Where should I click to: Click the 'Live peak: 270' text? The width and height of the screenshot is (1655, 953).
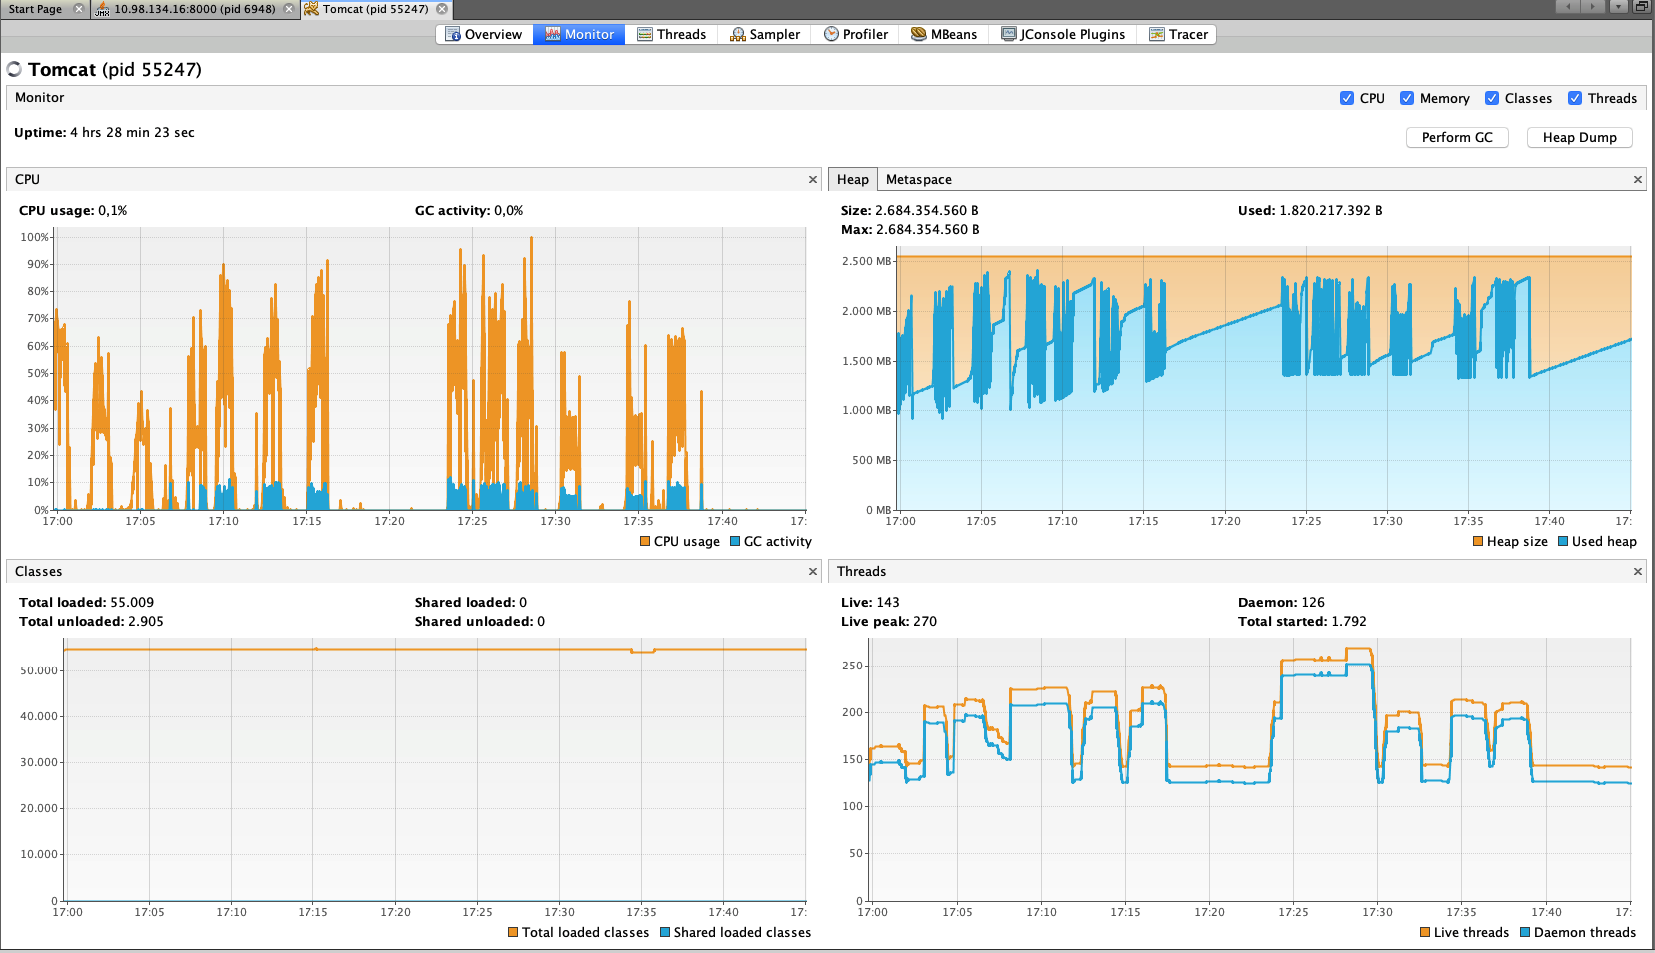(889, 622)
